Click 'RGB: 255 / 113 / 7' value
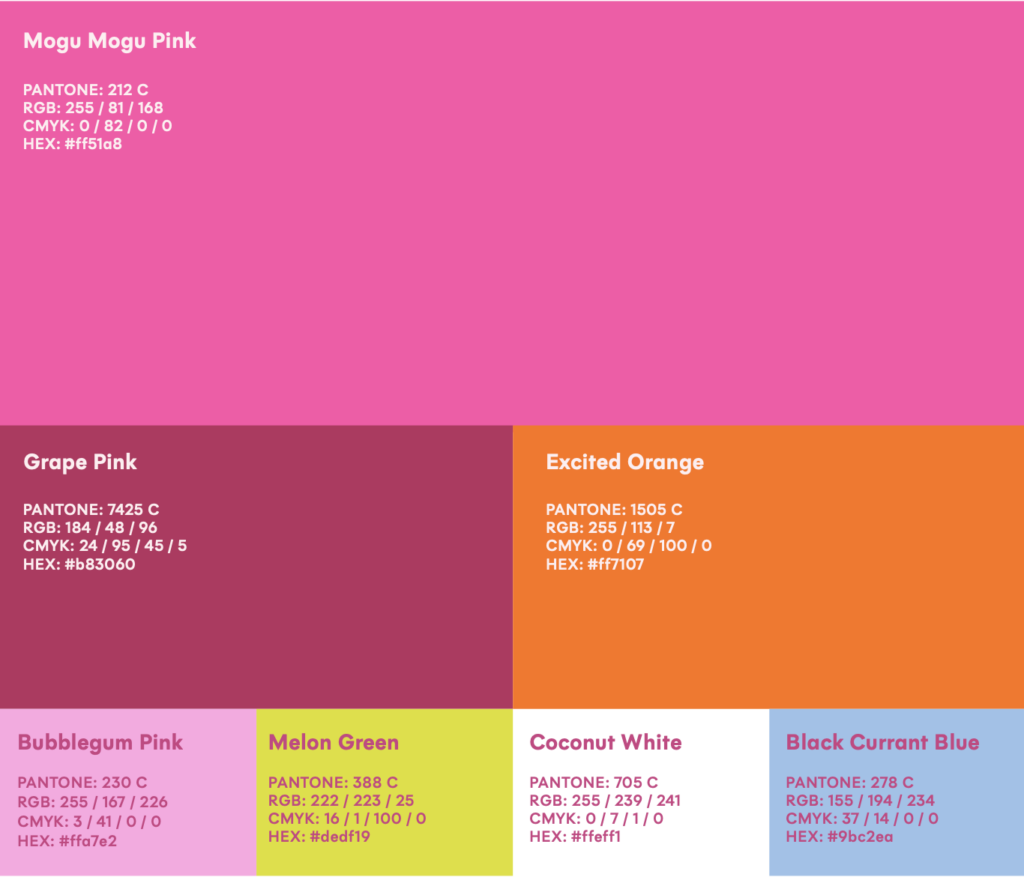The width and height of the screenshot is (1024, 877). click(611, 528)
